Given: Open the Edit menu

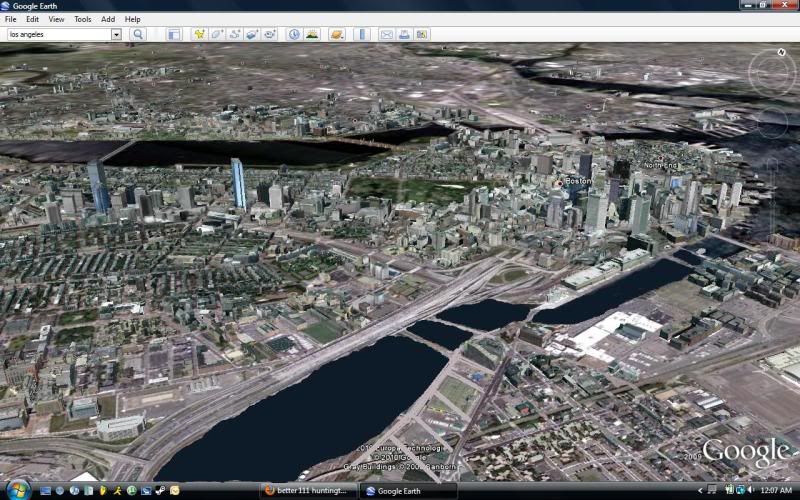Looking at the screenshot, I should pyautogui.click(x=32, y=19).
